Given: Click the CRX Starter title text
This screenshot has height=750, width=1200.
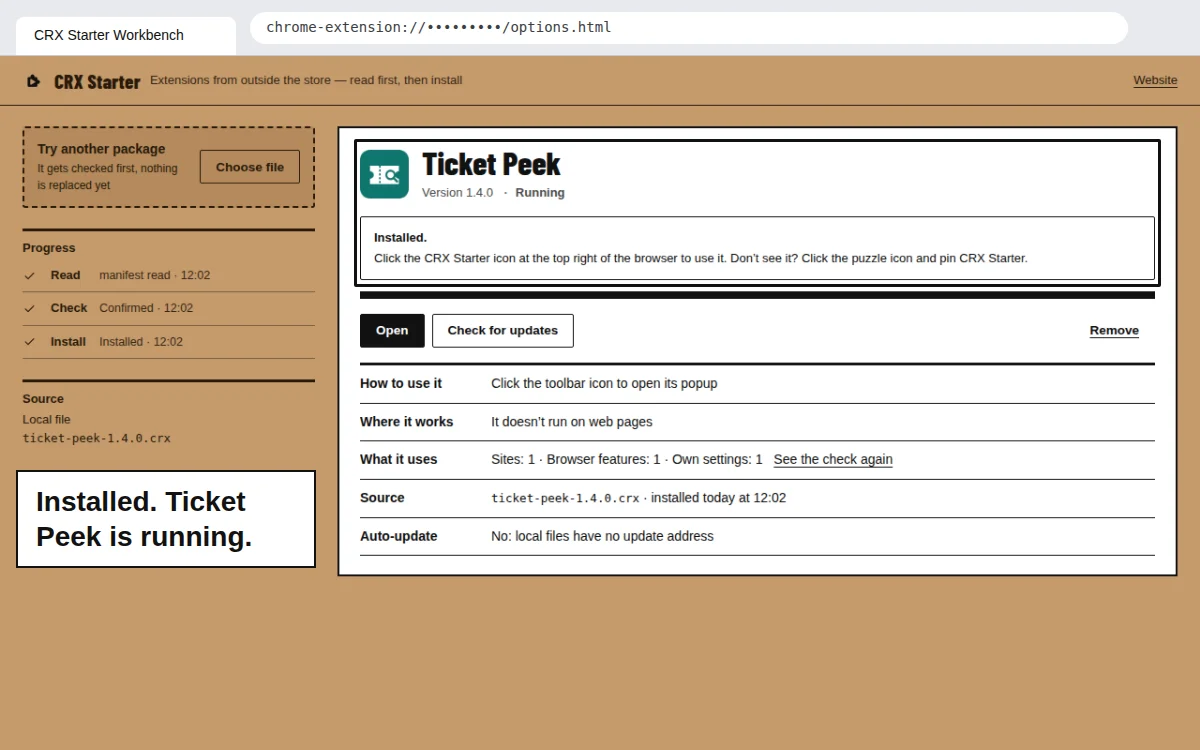Looking at the screenshot, I should [x=97, y=82].
